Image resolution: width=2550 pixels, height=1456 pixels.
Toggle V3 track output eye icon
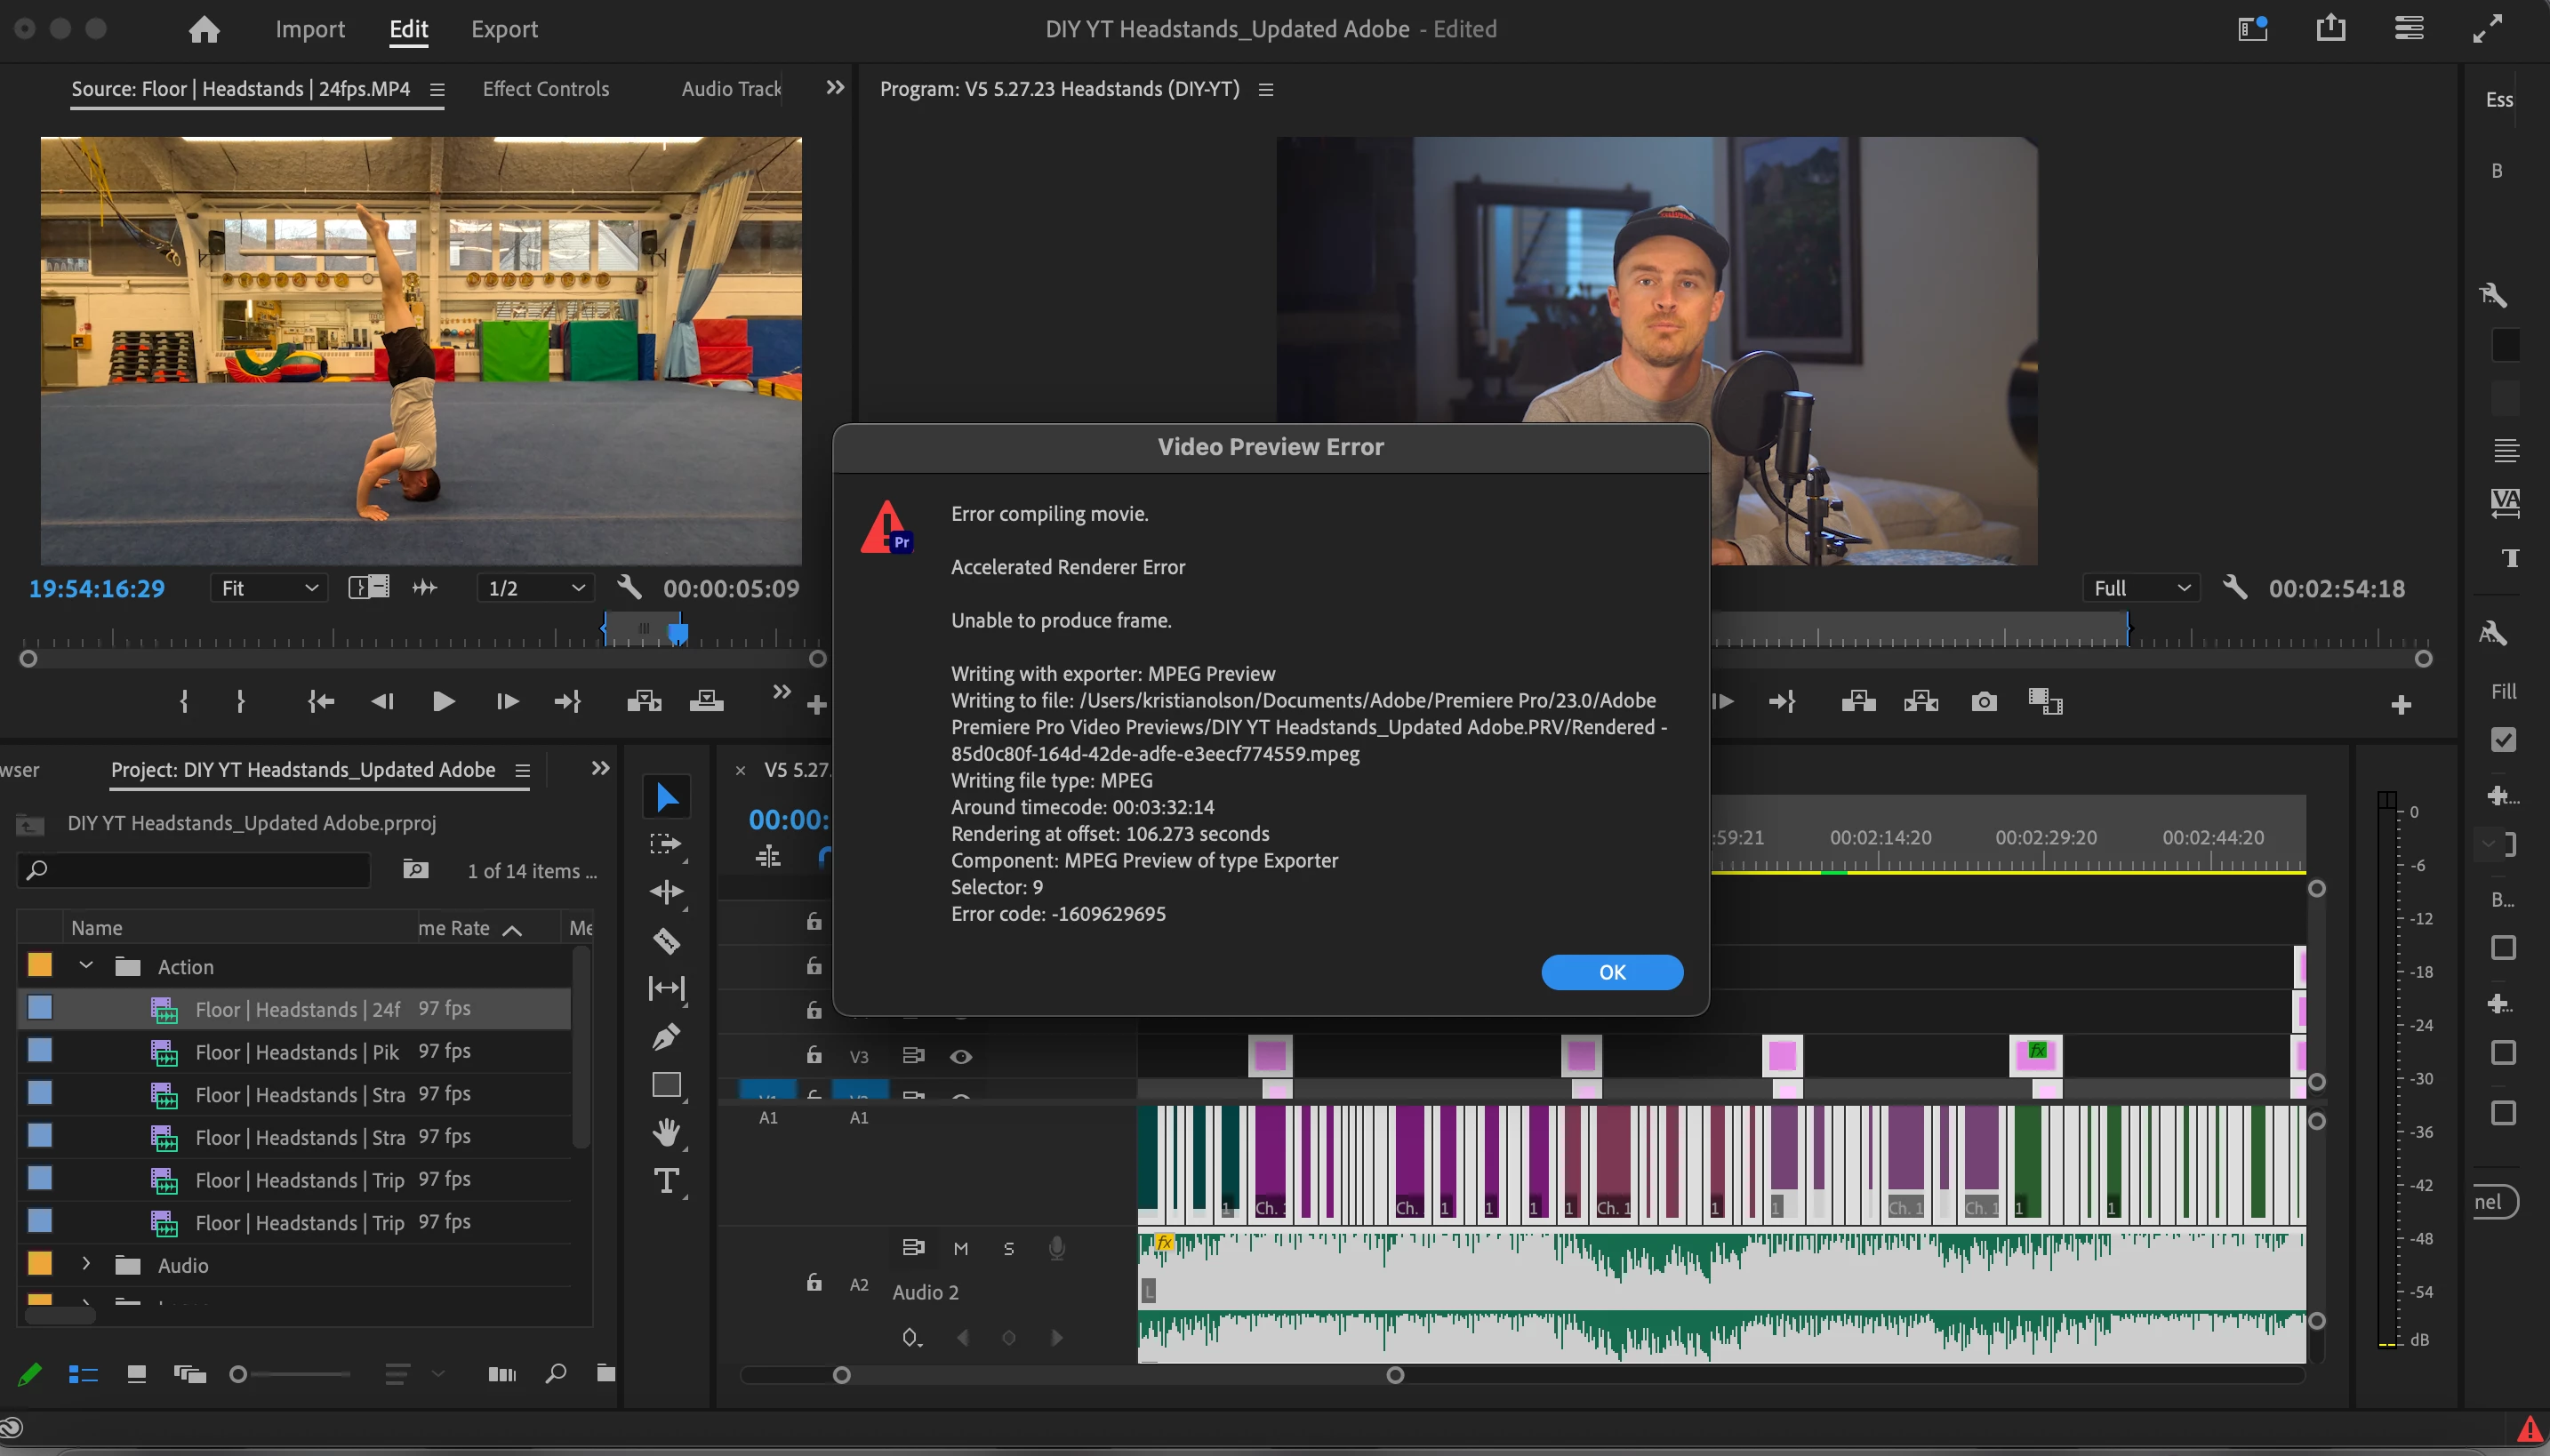click(x=960, y=1056)
